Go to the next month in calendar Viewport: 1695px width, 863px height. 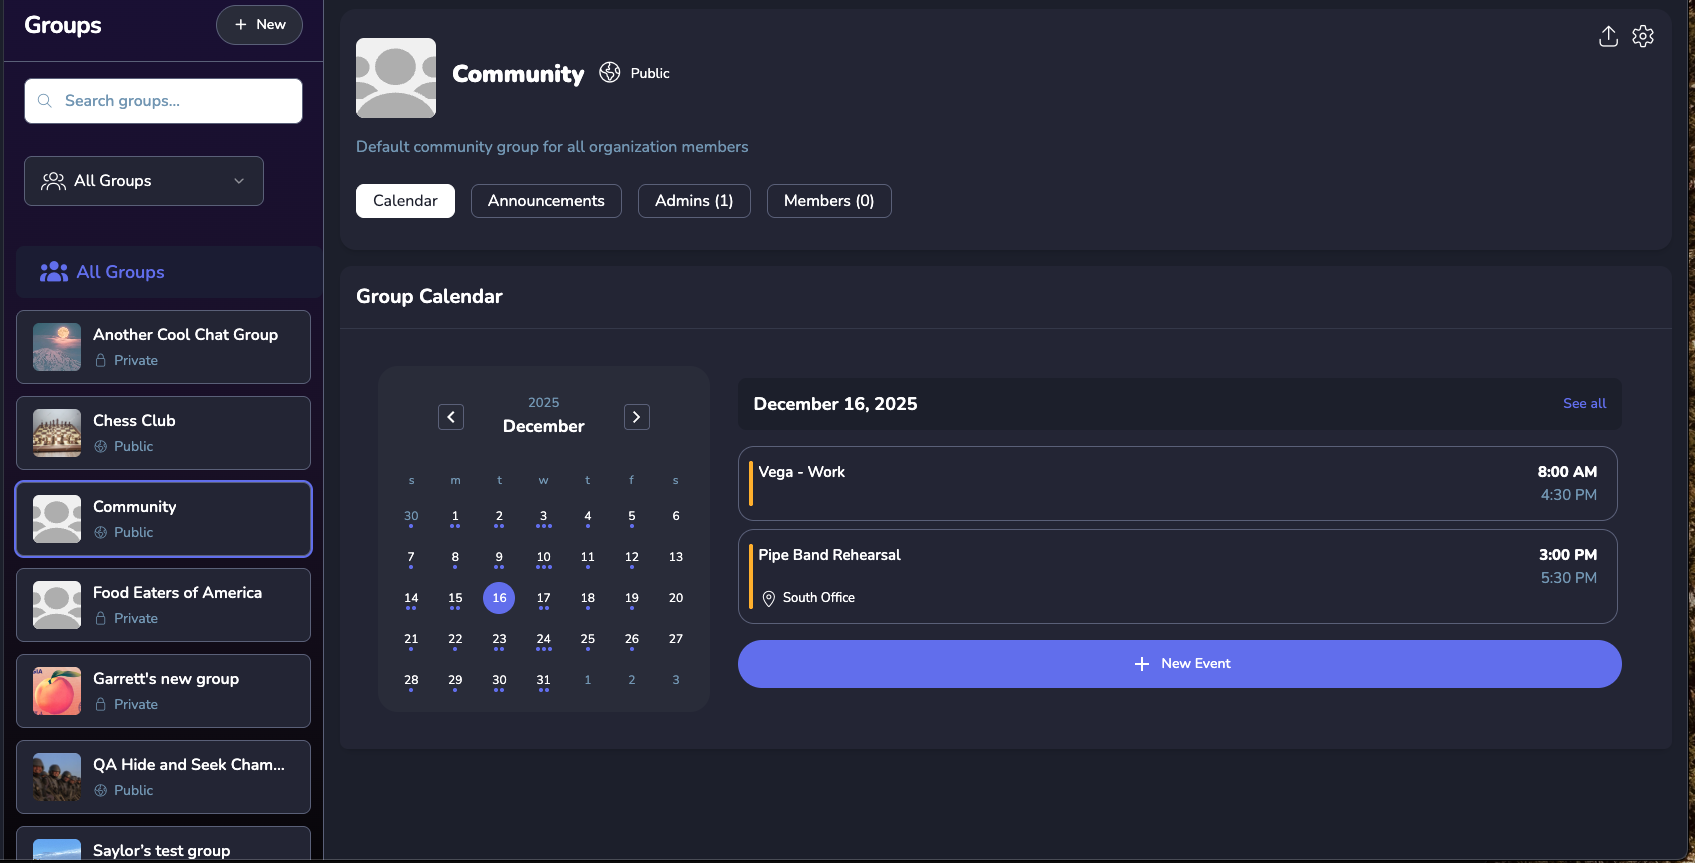click(637, 417)
